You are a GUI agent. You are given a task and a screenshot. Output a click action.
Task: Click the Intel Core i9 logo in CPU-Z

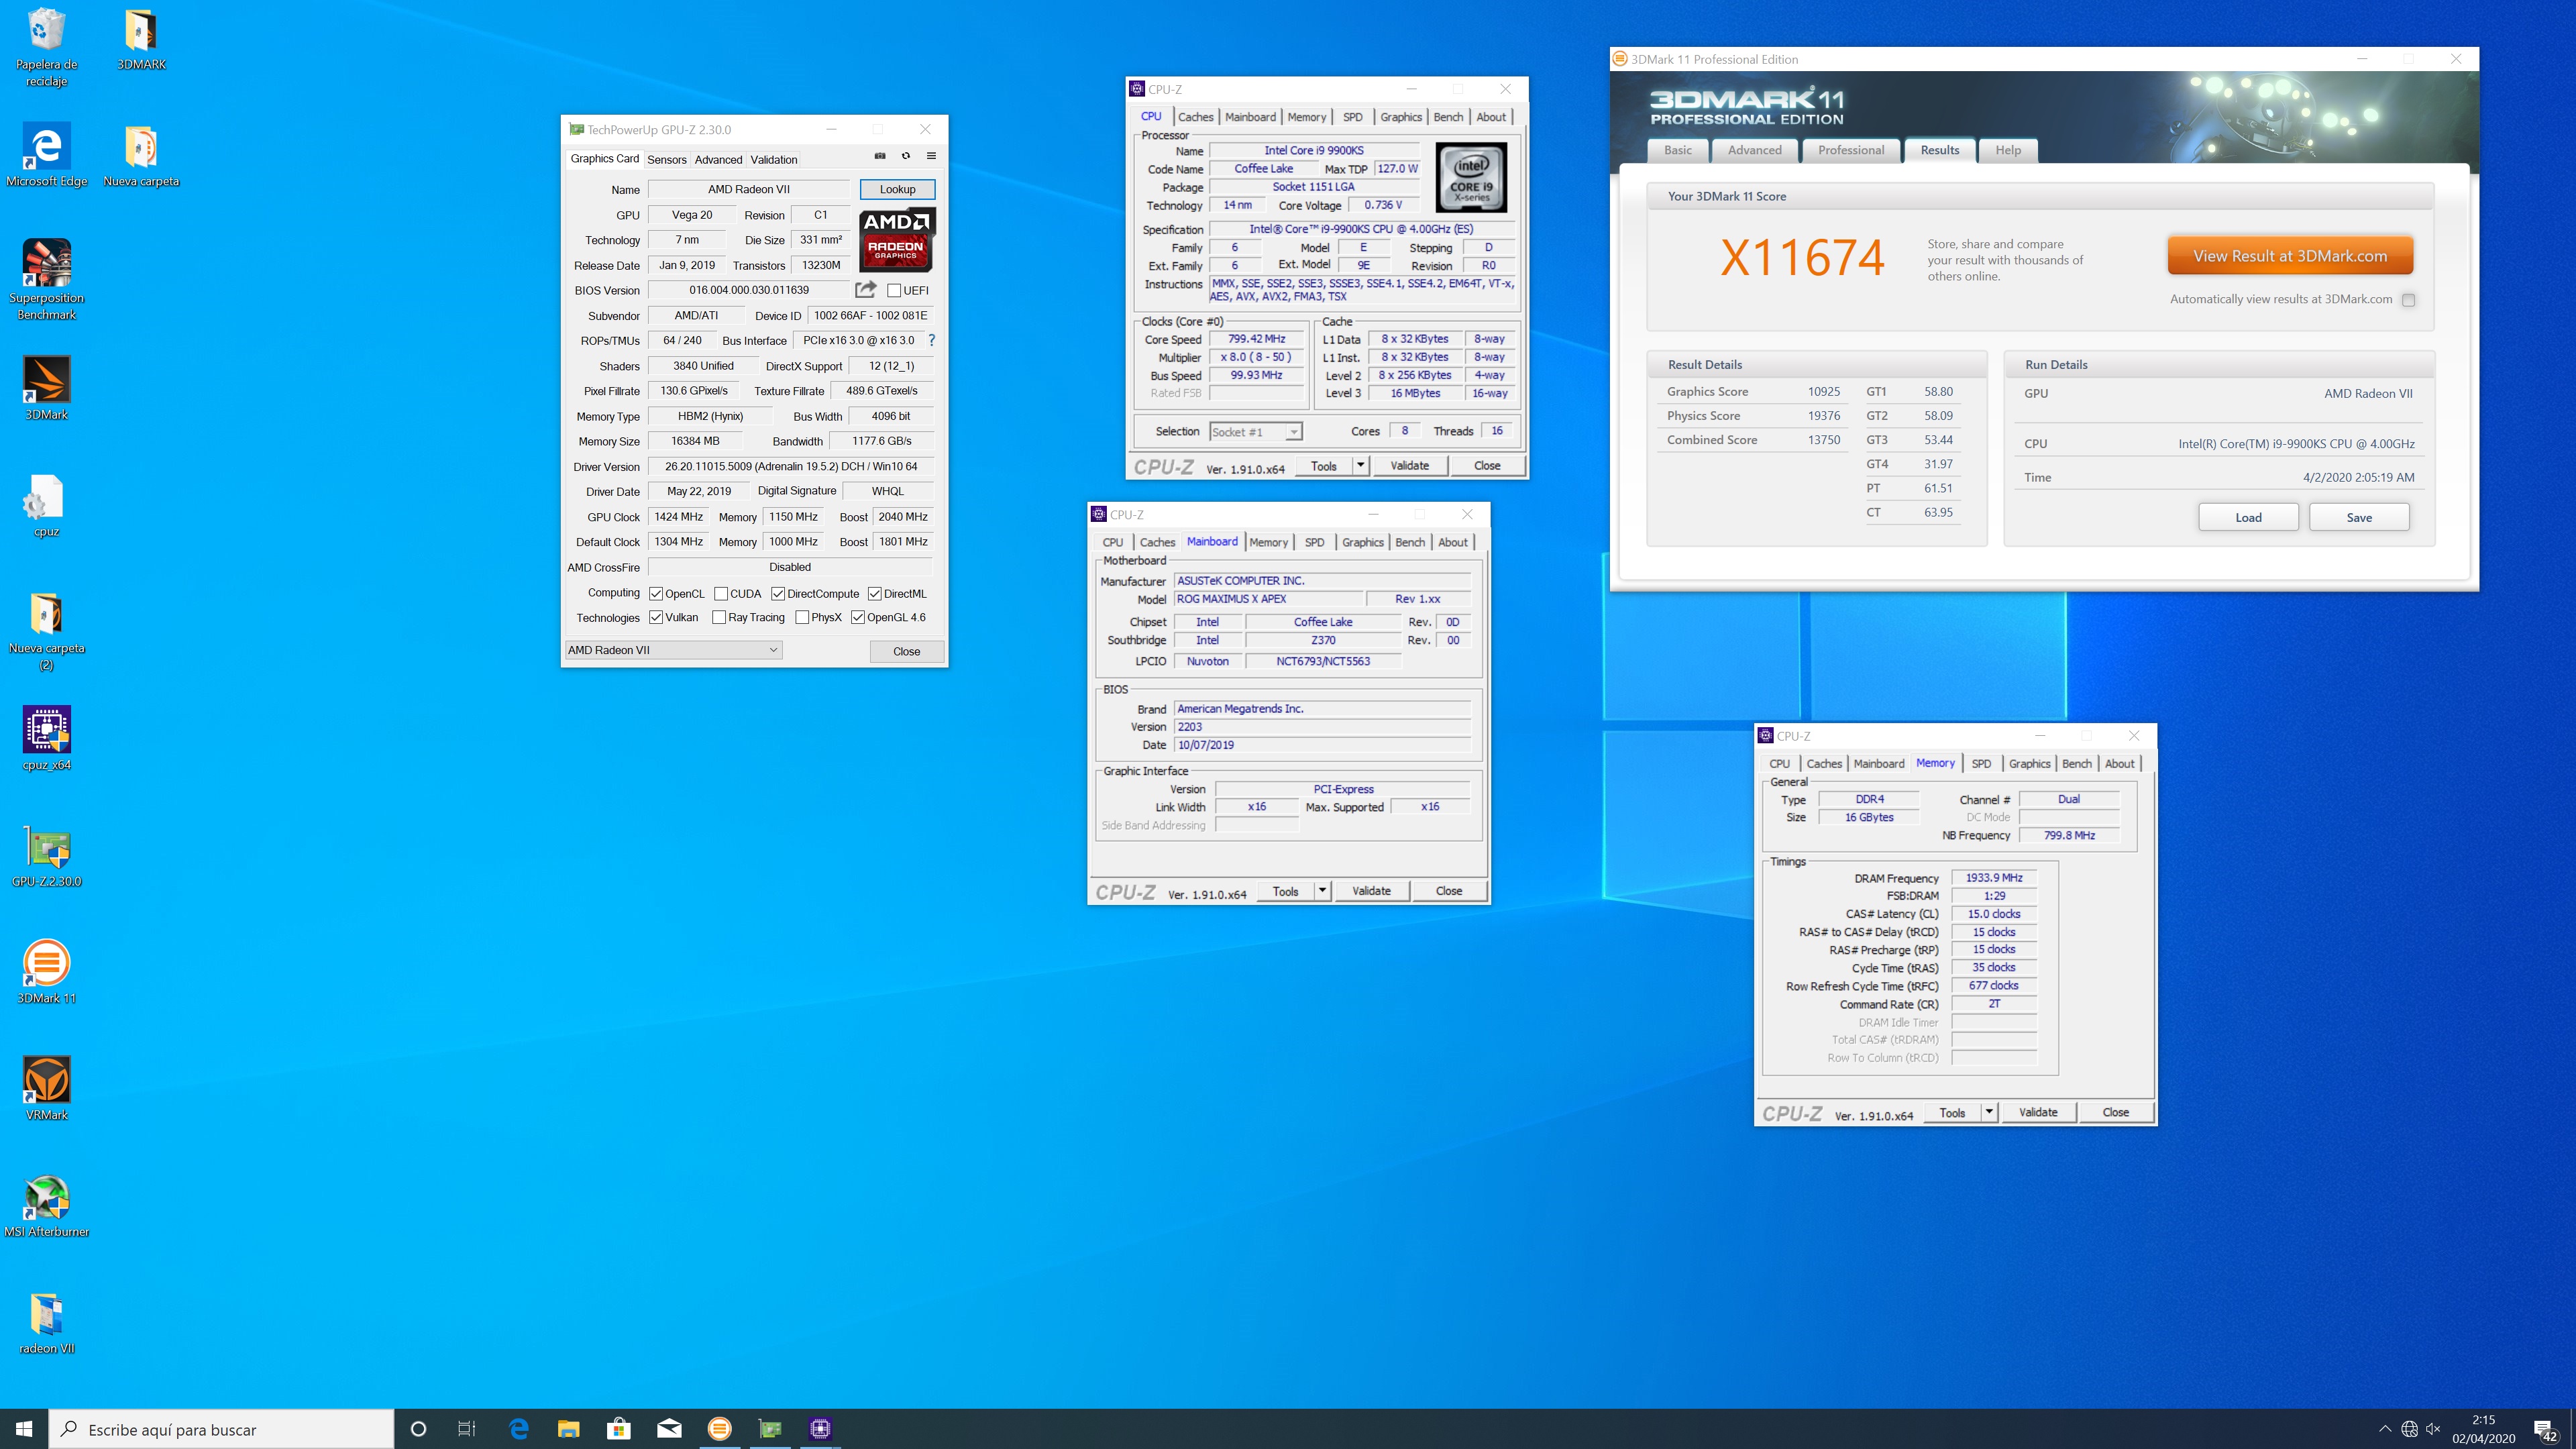click(1471, 178)
